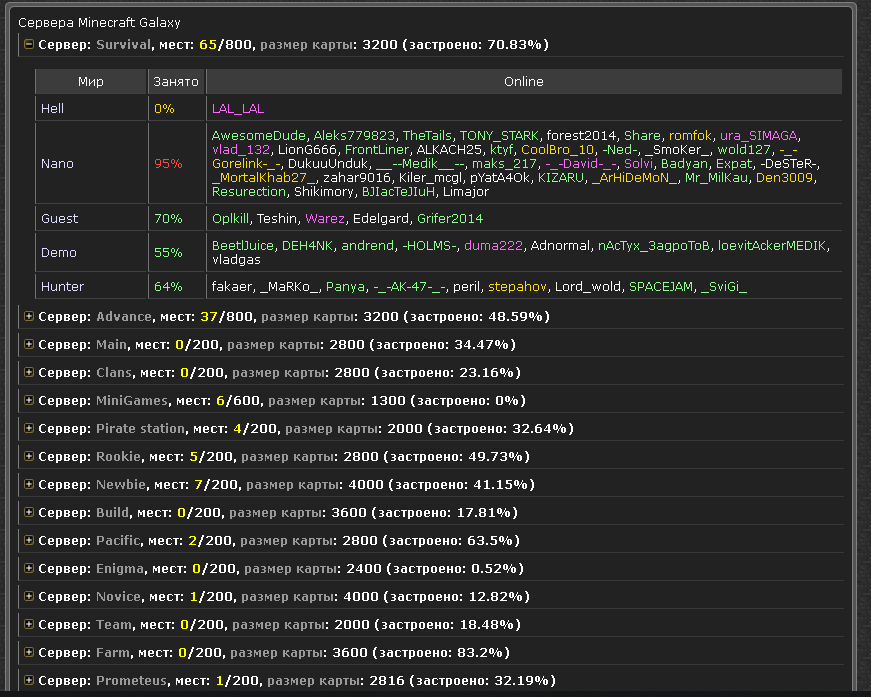Expand the Advance server entry

(29, 317)
